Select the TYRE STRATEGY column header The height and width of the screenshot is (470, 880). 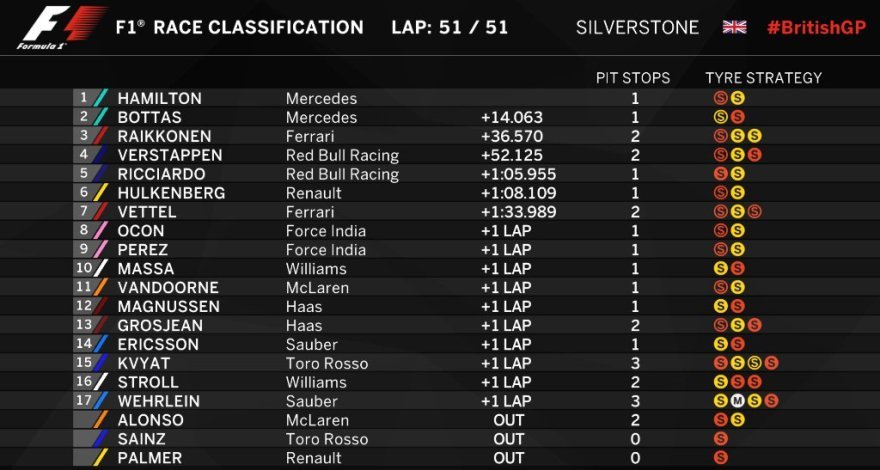[763, 77]
